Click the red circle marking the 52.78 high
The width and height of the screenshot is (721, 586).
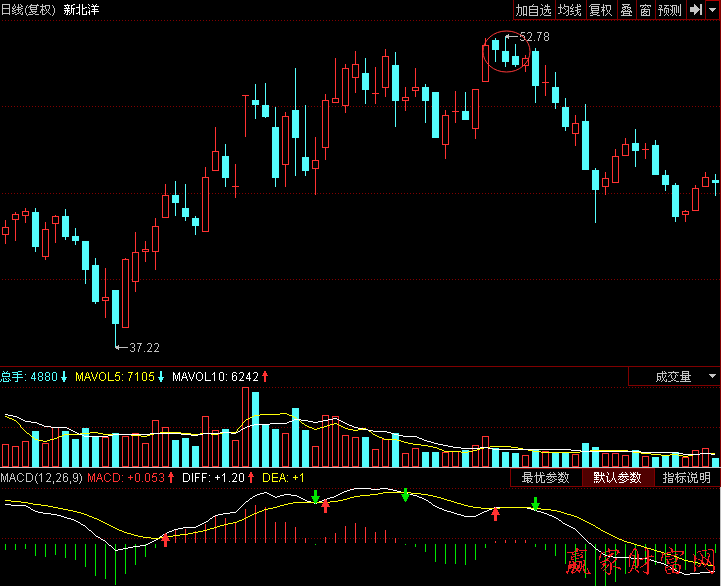(x=506, y=57)
